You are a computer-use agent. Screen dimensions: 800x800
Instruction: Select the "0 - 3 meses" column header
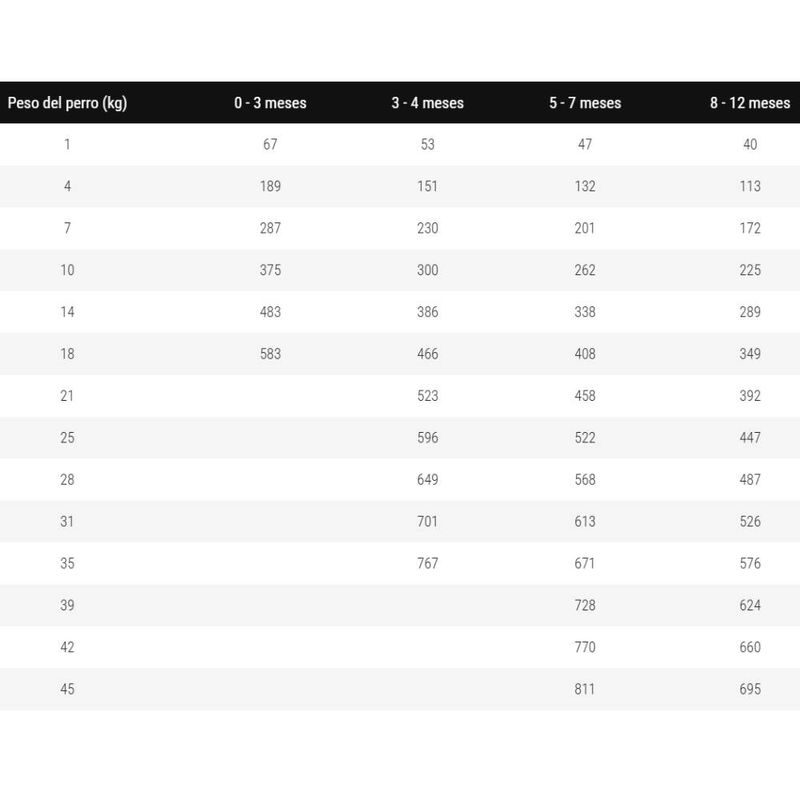click(270, 103)
